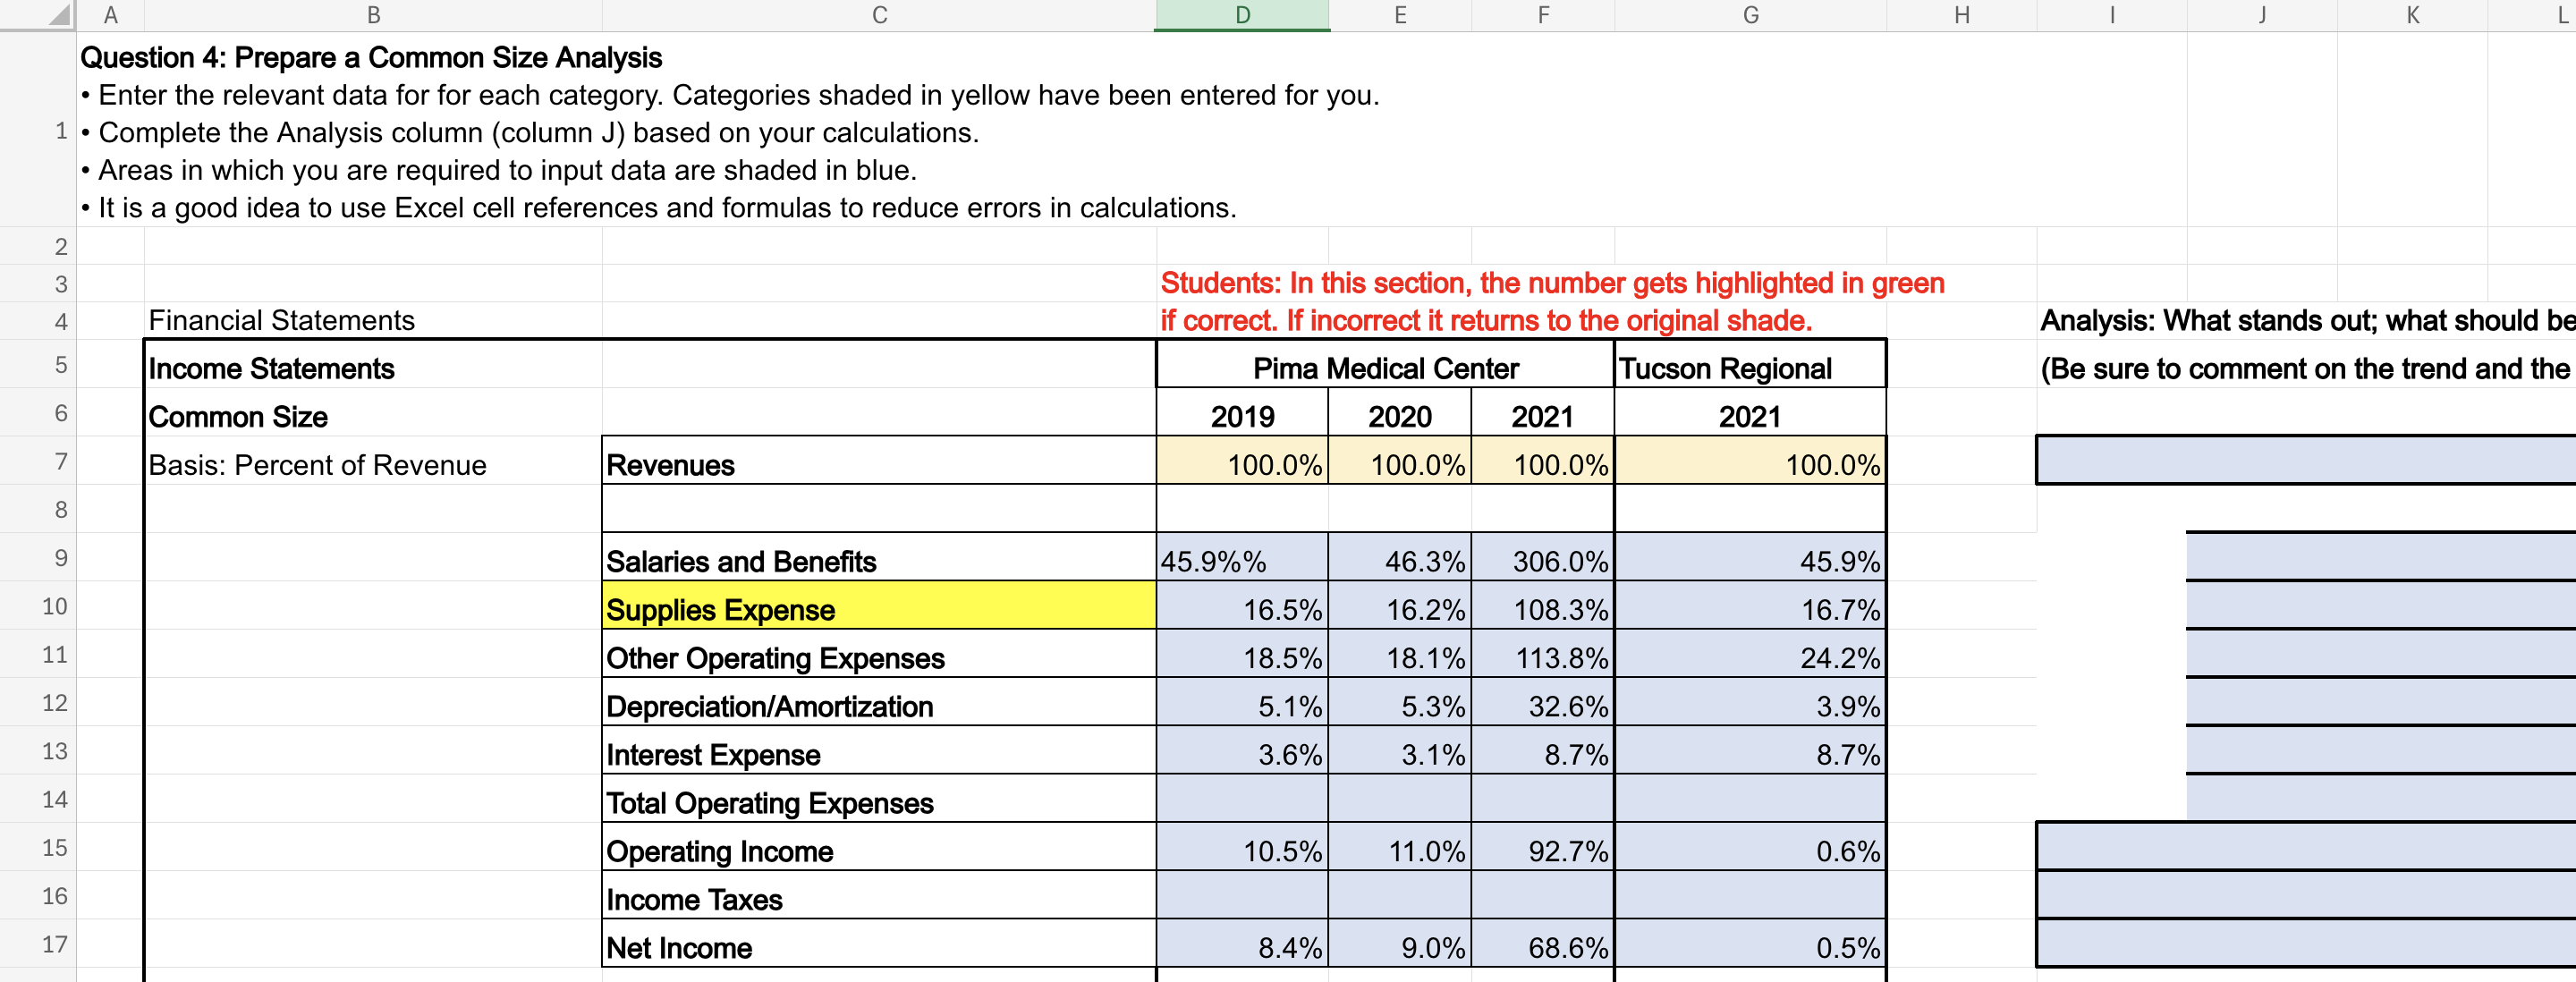Screen dimensions: 2576x982
Task: Select column G header
Action: (x=1750, y=15)
